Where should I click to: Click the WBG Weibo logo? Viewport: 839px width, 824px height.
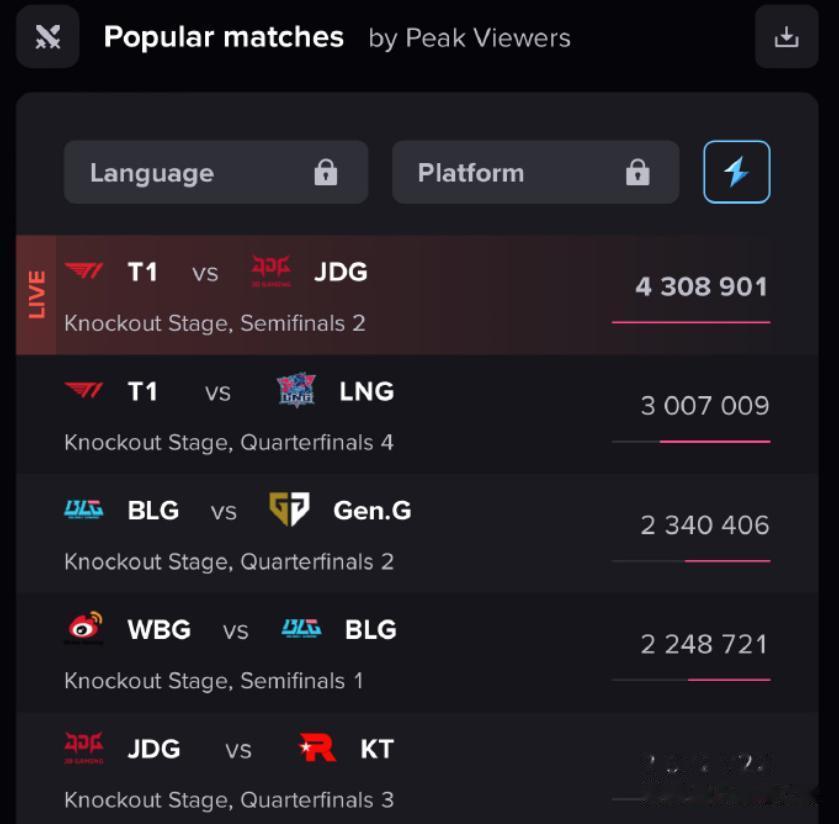(85, 627)
